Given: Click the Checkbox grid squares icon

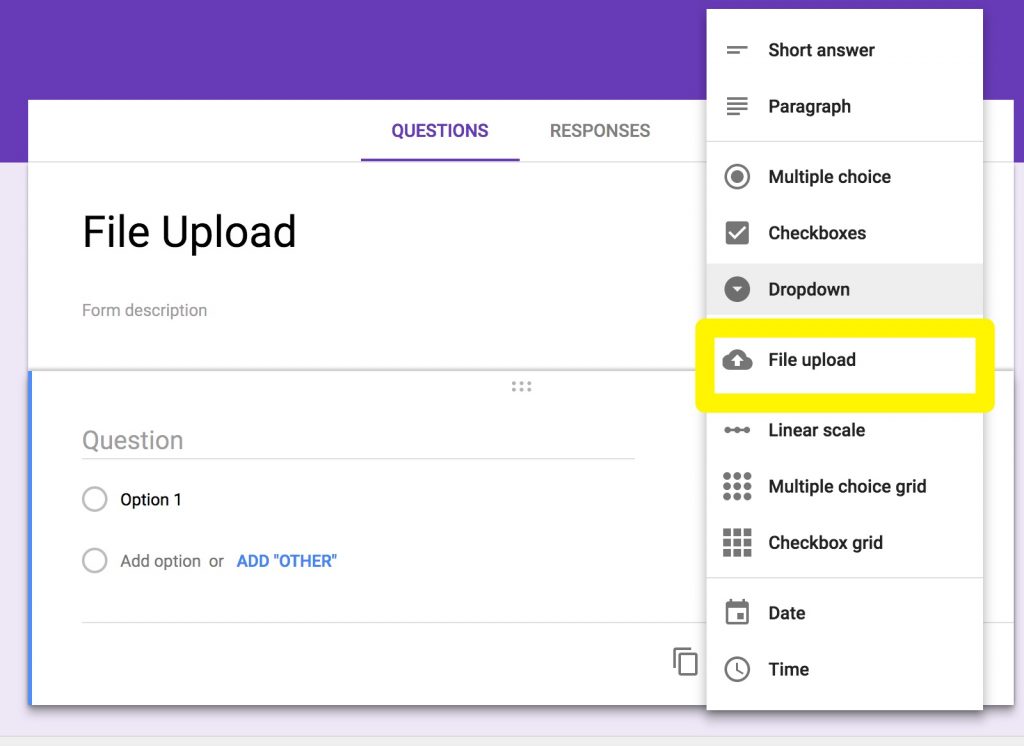Looking at the screenshot, I should (x=737, y=542).
